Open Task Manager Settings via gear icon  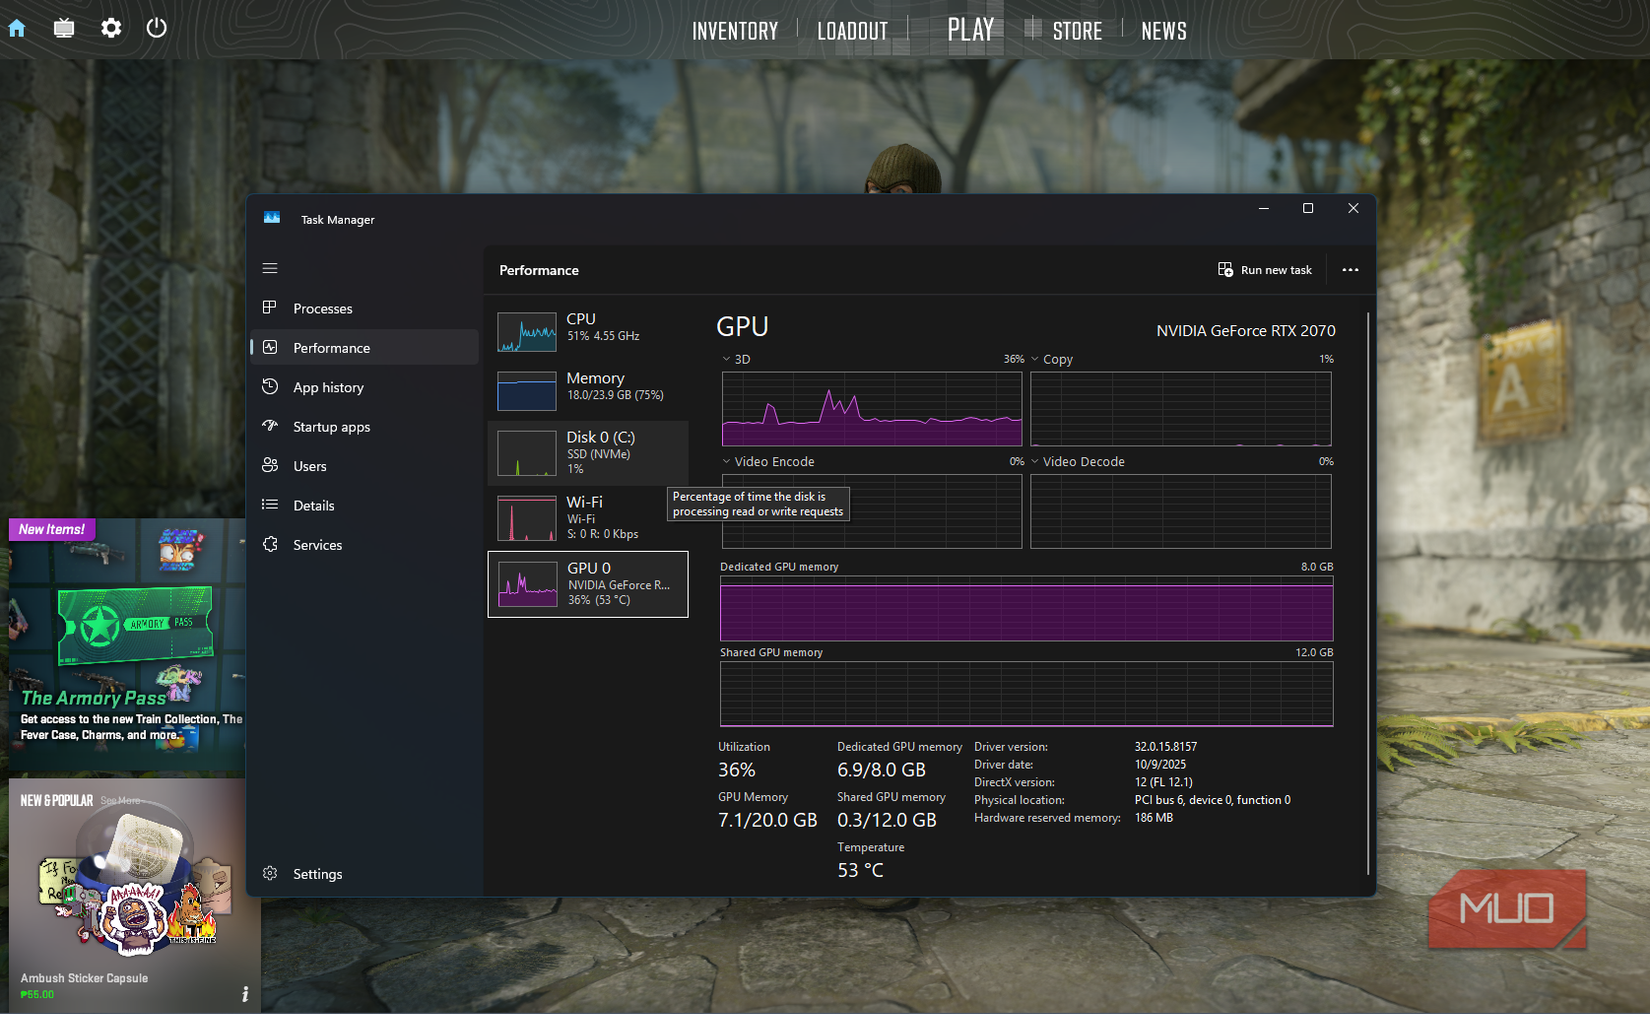(270, 873)
